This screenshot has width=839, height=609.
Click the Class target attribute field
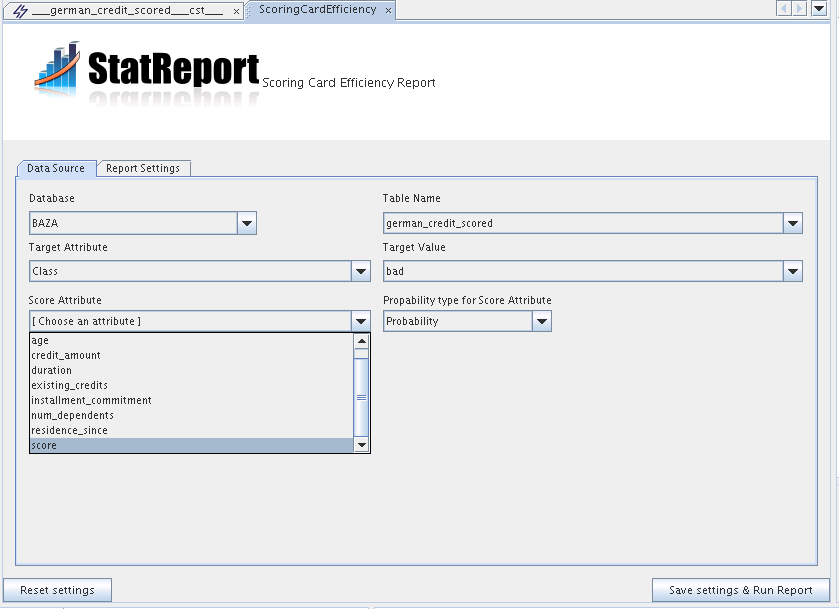pos(190,271)
